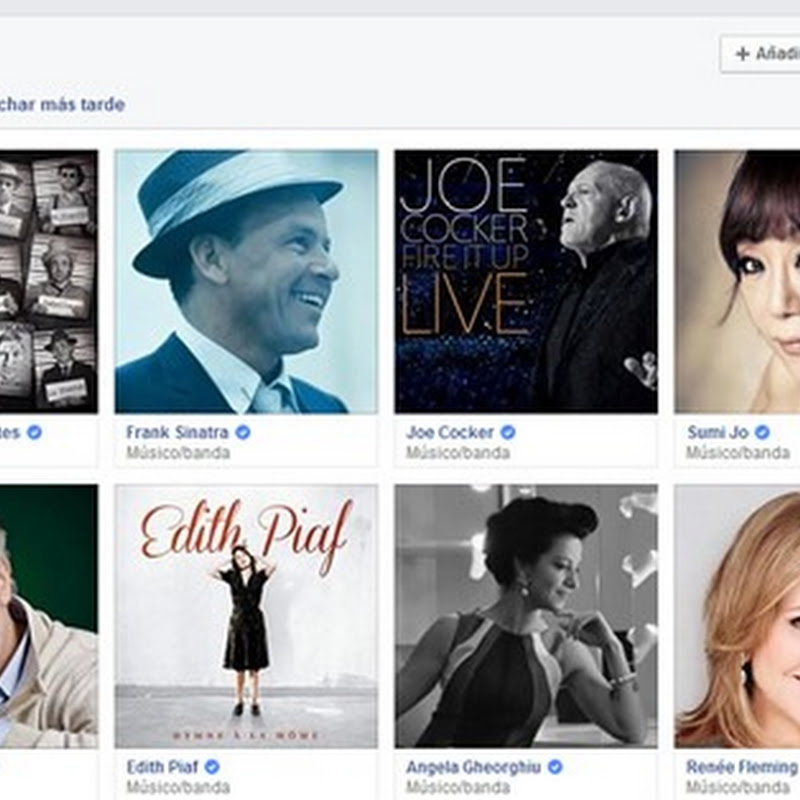Open the Edith Piaf album cover thumbnail
800x800 pixels.
coord(246,616)
